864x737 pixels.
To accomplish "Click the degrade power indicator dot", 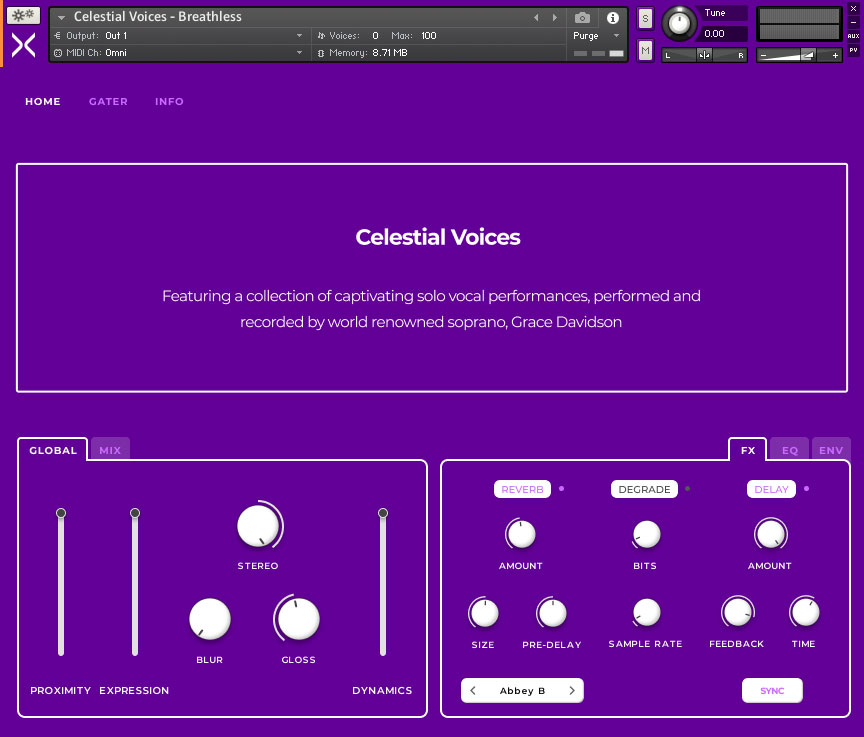I will [687, 489].
